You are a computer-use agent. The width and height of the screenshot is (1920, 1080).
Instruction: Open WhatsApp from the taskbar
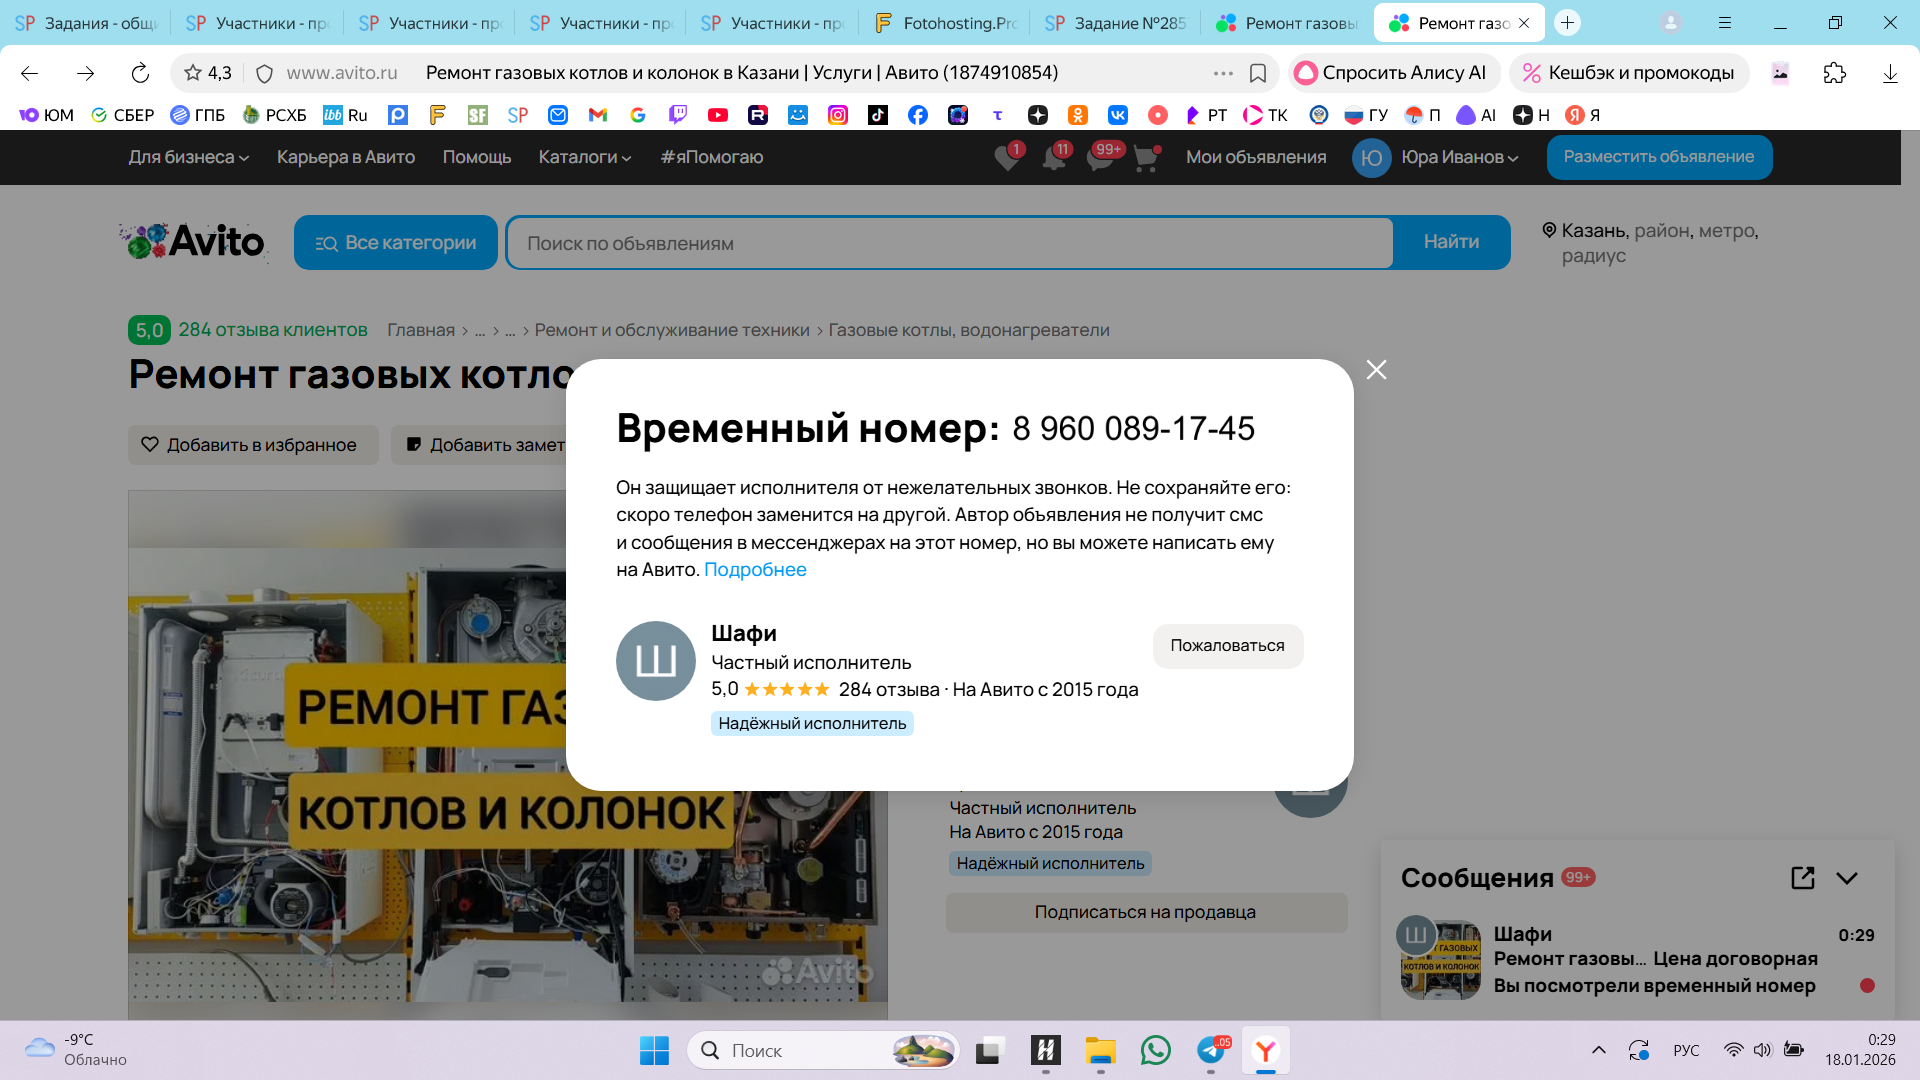[x=1155, y=1050]
